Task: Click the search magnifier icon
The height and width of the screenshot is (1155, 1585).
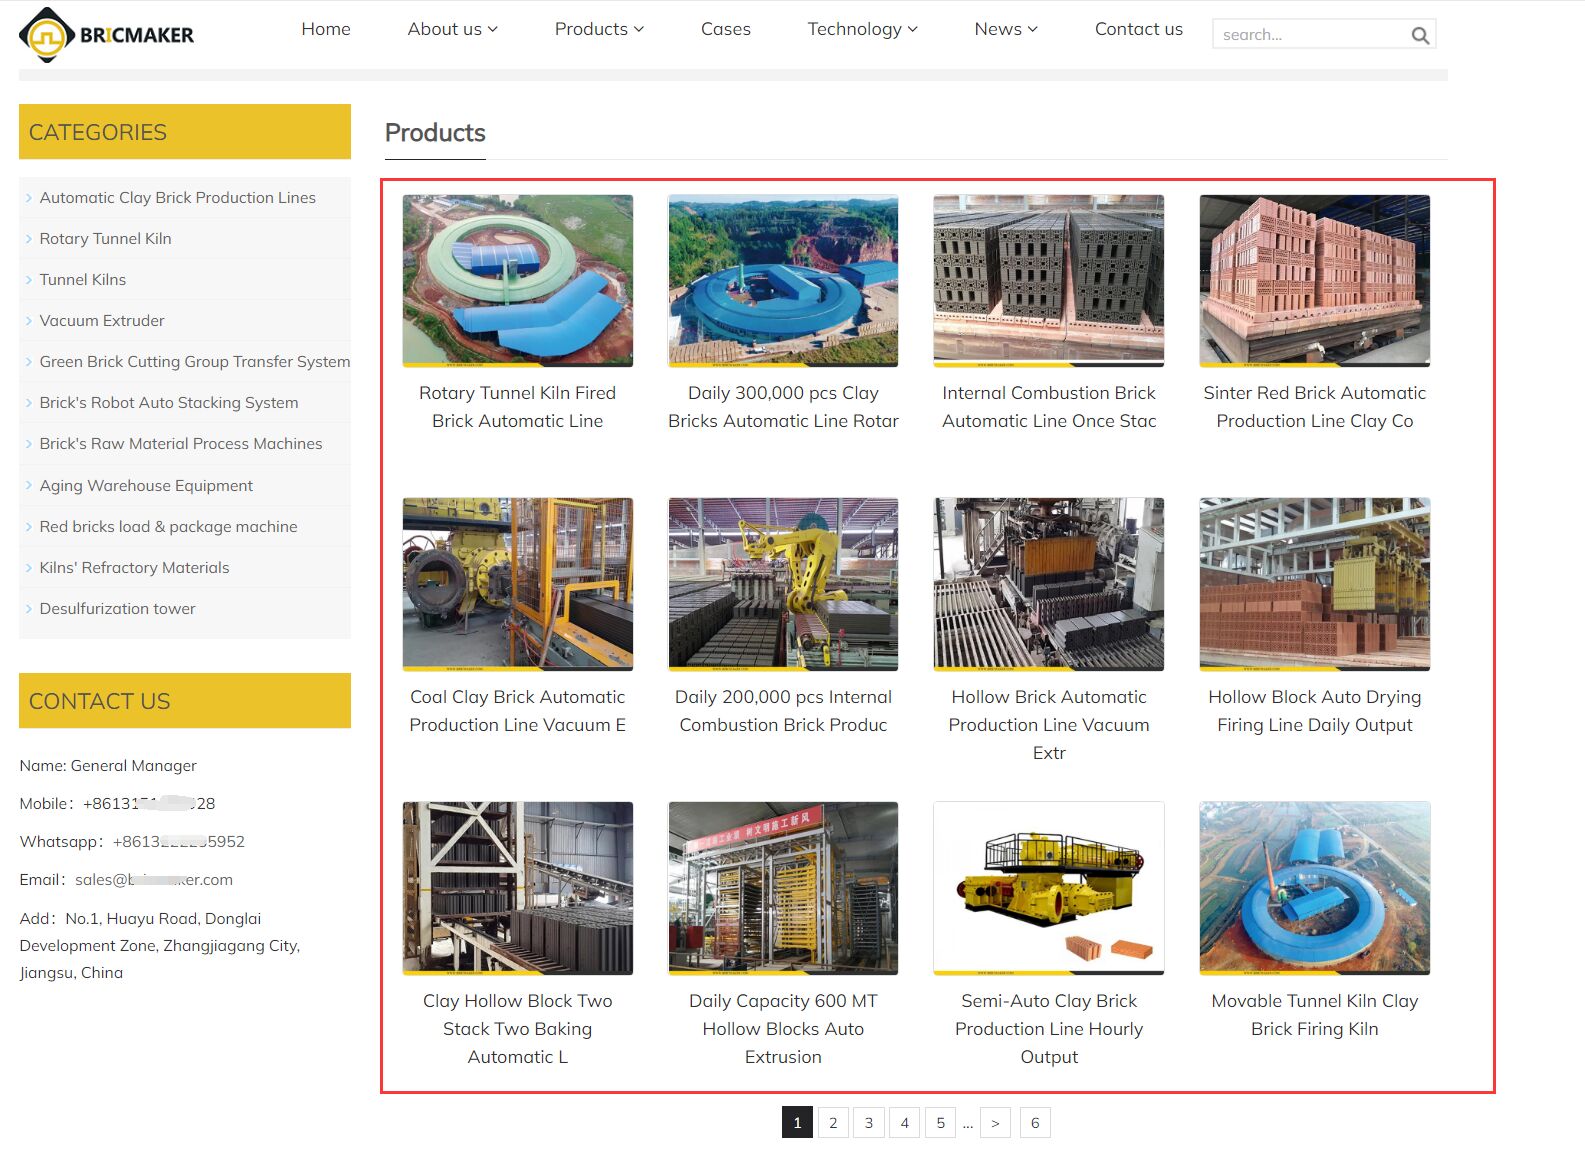Action: click(1419, 35)
